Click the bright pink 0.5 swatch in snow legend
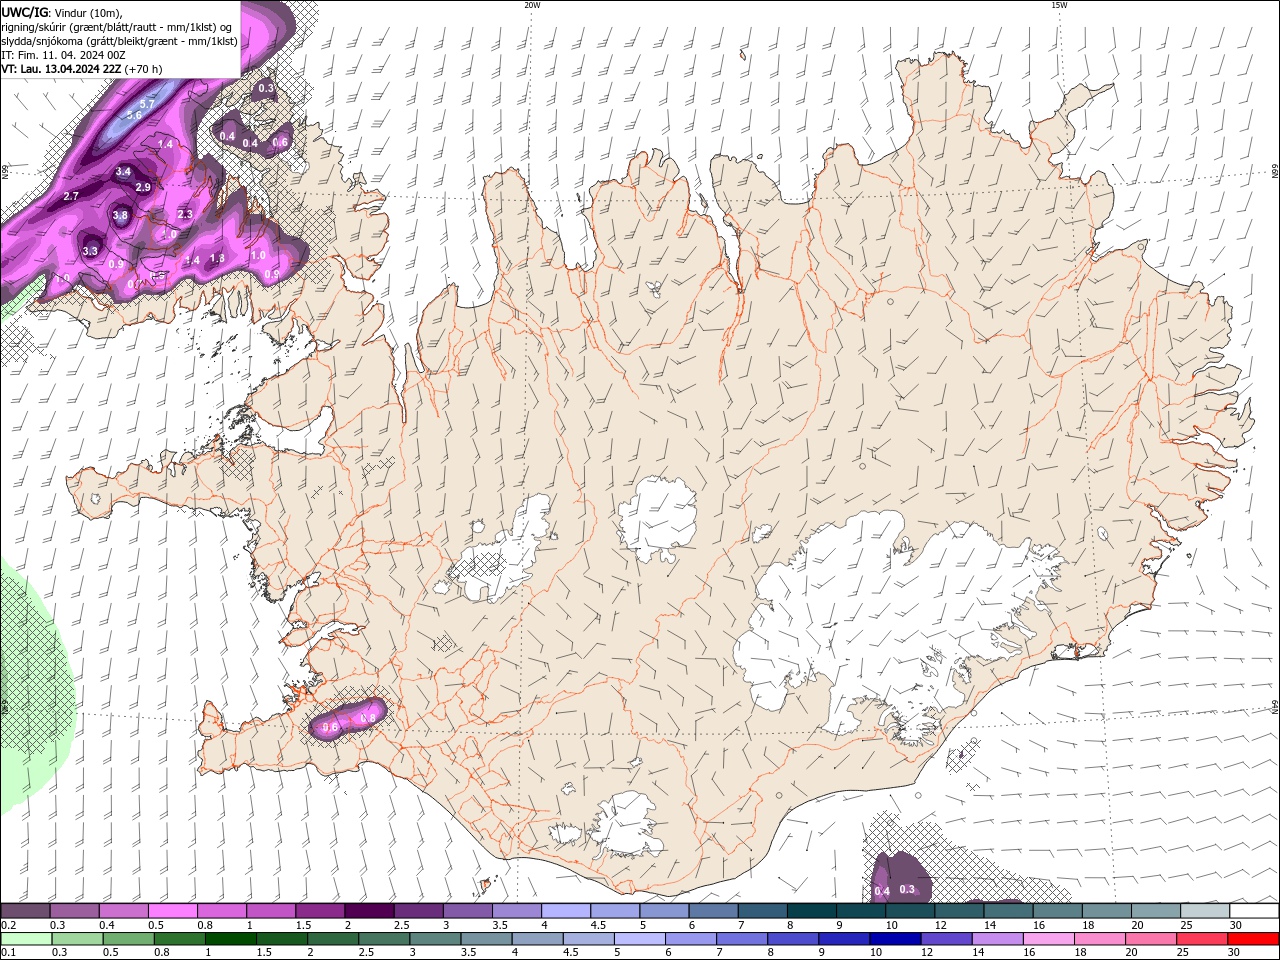Viewport: 1280px width, 960px height. point(173,910)
